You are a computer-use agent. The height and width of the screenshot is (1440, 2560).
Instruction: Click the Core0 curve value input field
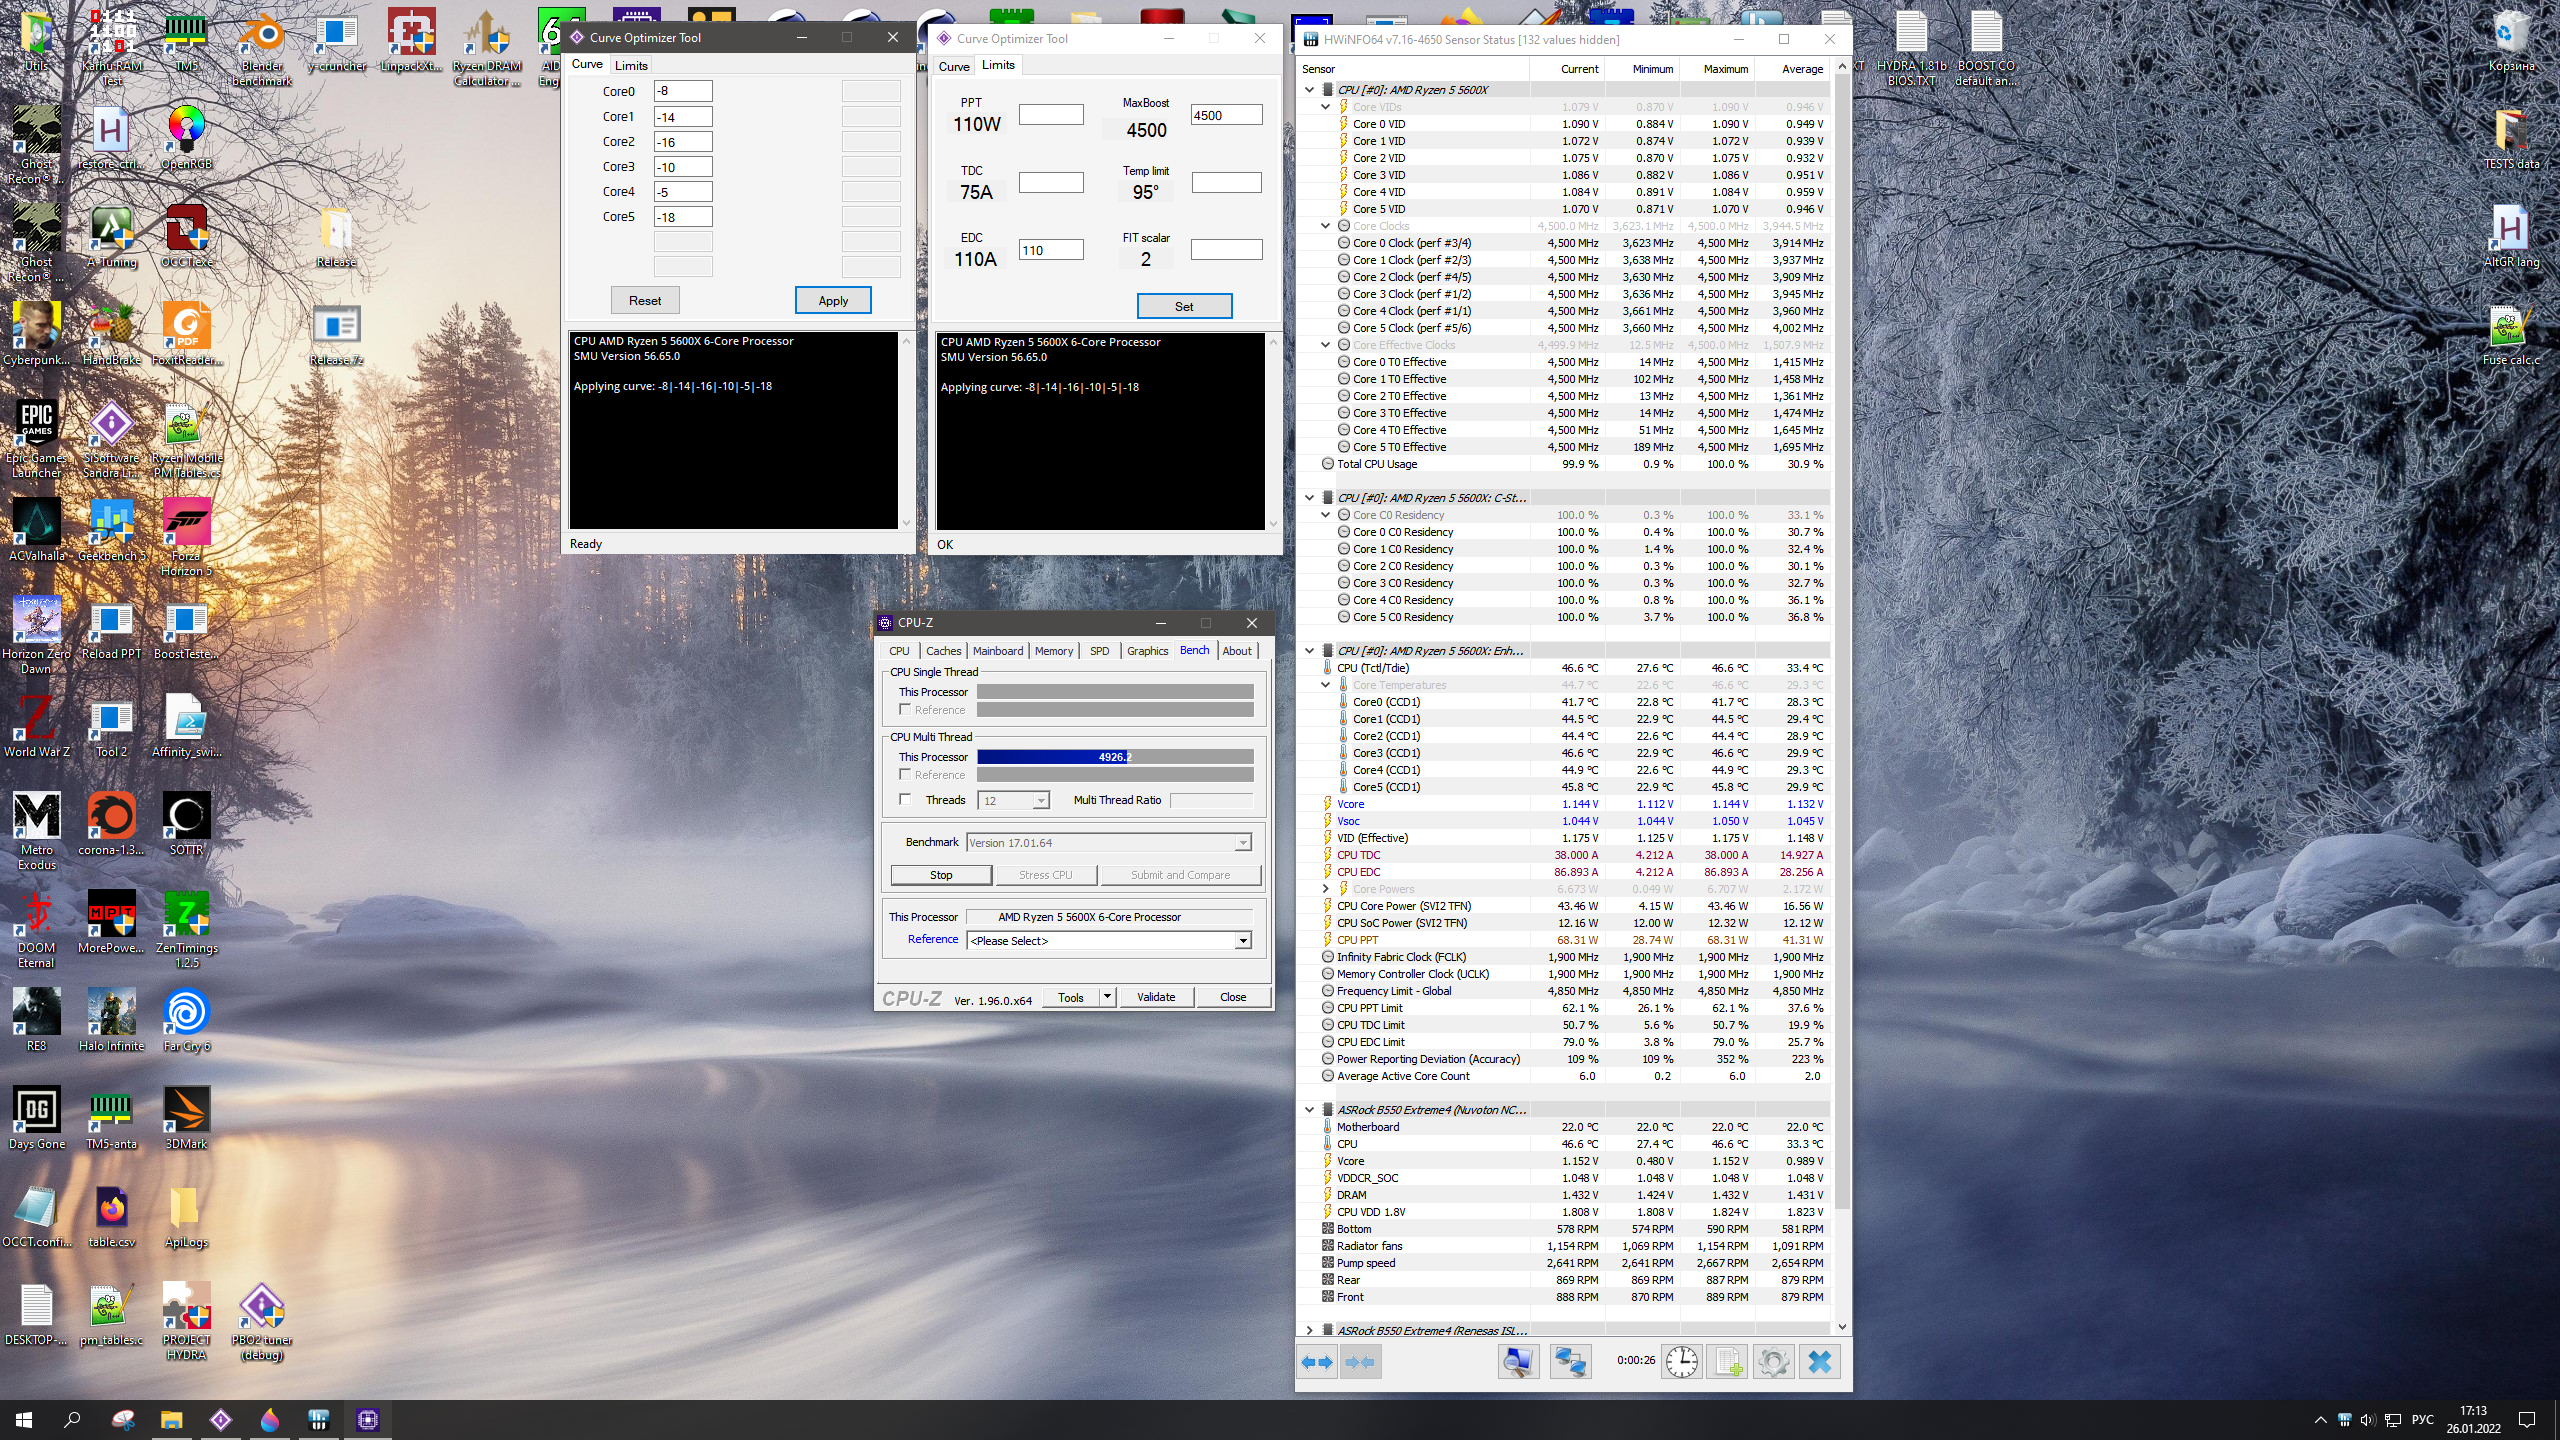click(683, 91)
